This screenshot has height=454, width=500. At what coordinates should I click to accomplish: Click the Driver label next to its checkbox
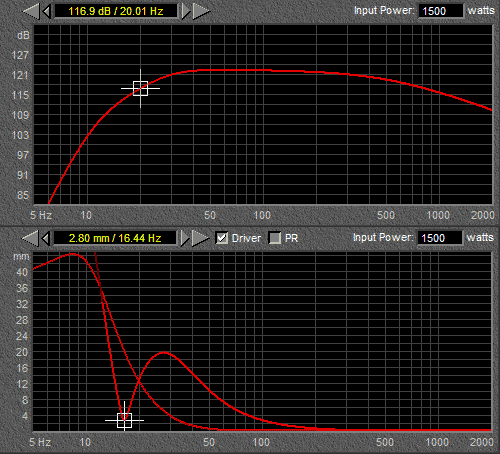point(246,238)
